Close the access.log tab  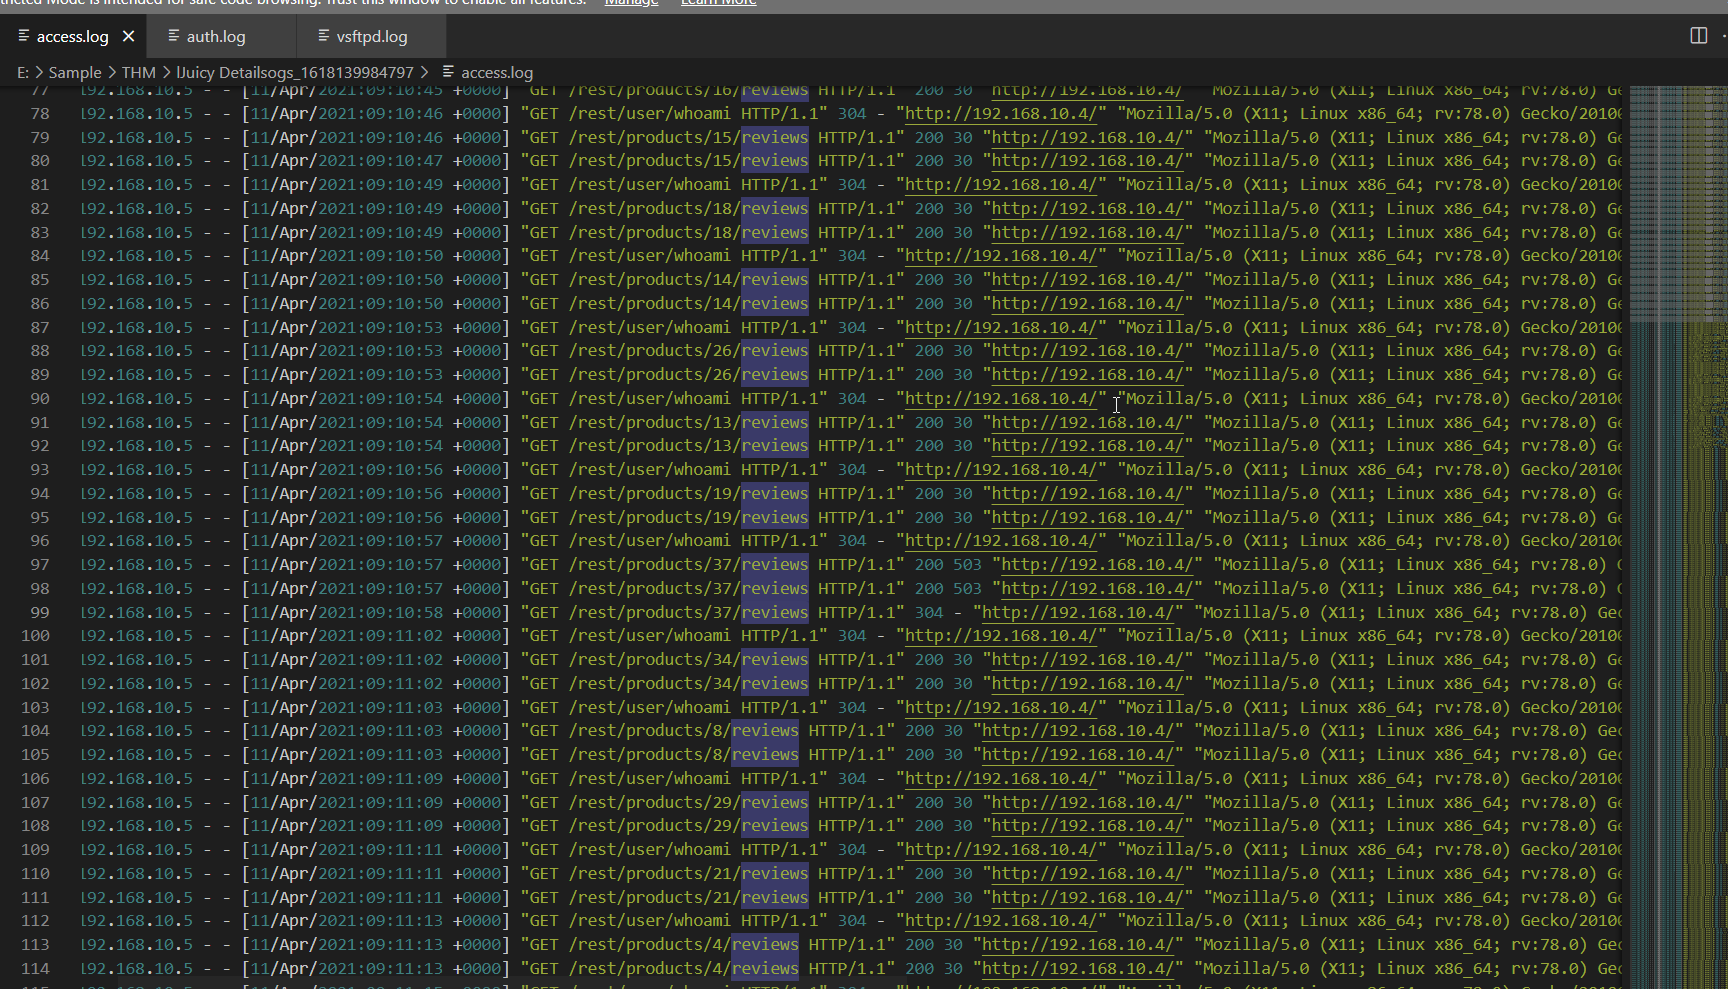[x=128, y=36]
